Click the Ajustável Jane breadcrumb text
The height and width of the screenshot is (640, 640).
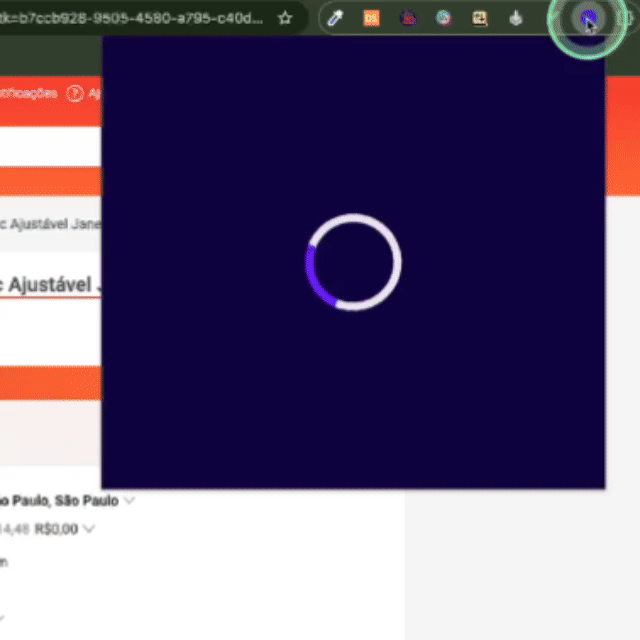pyautogui.click(x=50, y=224)
